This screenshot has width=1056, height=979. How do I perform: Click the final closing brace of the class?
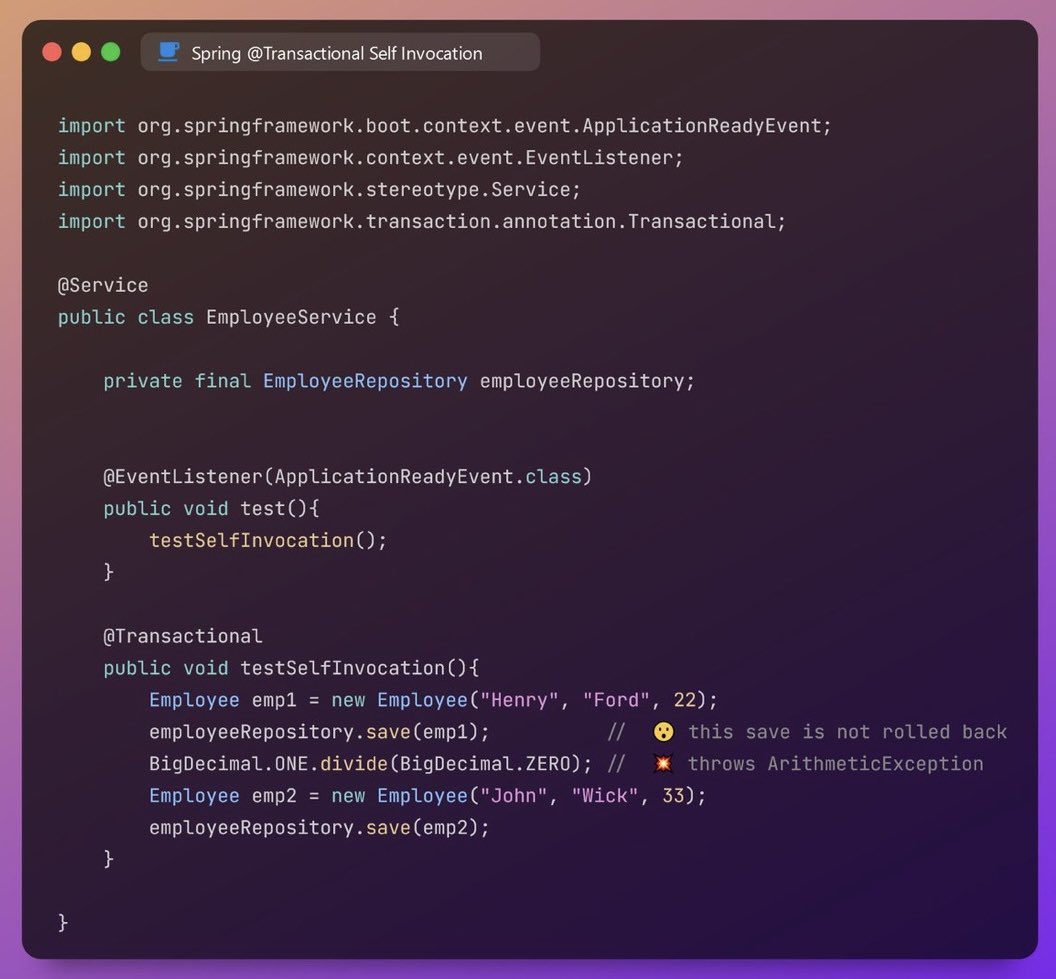[63, 922]
